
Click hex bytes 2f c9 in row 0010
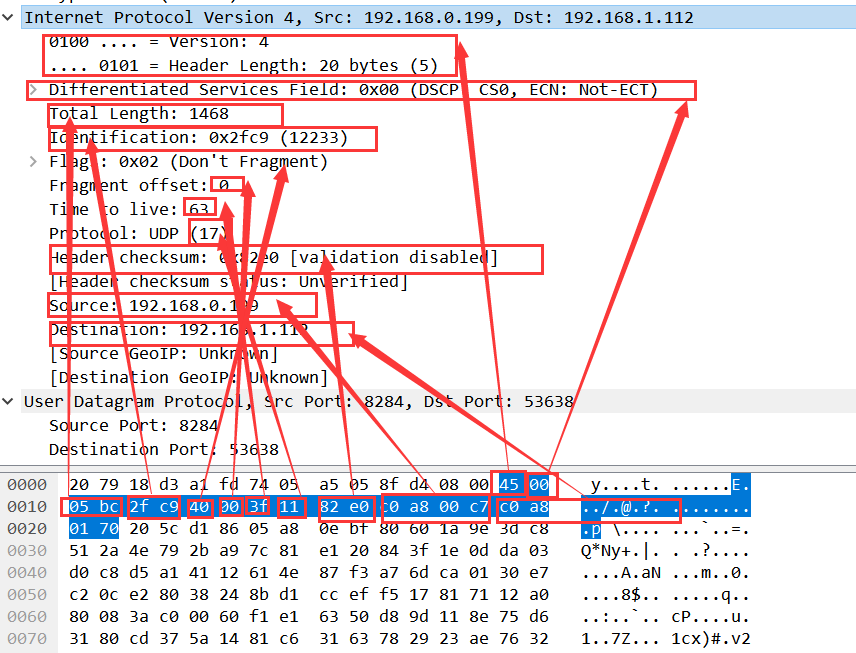coord(154,507)
